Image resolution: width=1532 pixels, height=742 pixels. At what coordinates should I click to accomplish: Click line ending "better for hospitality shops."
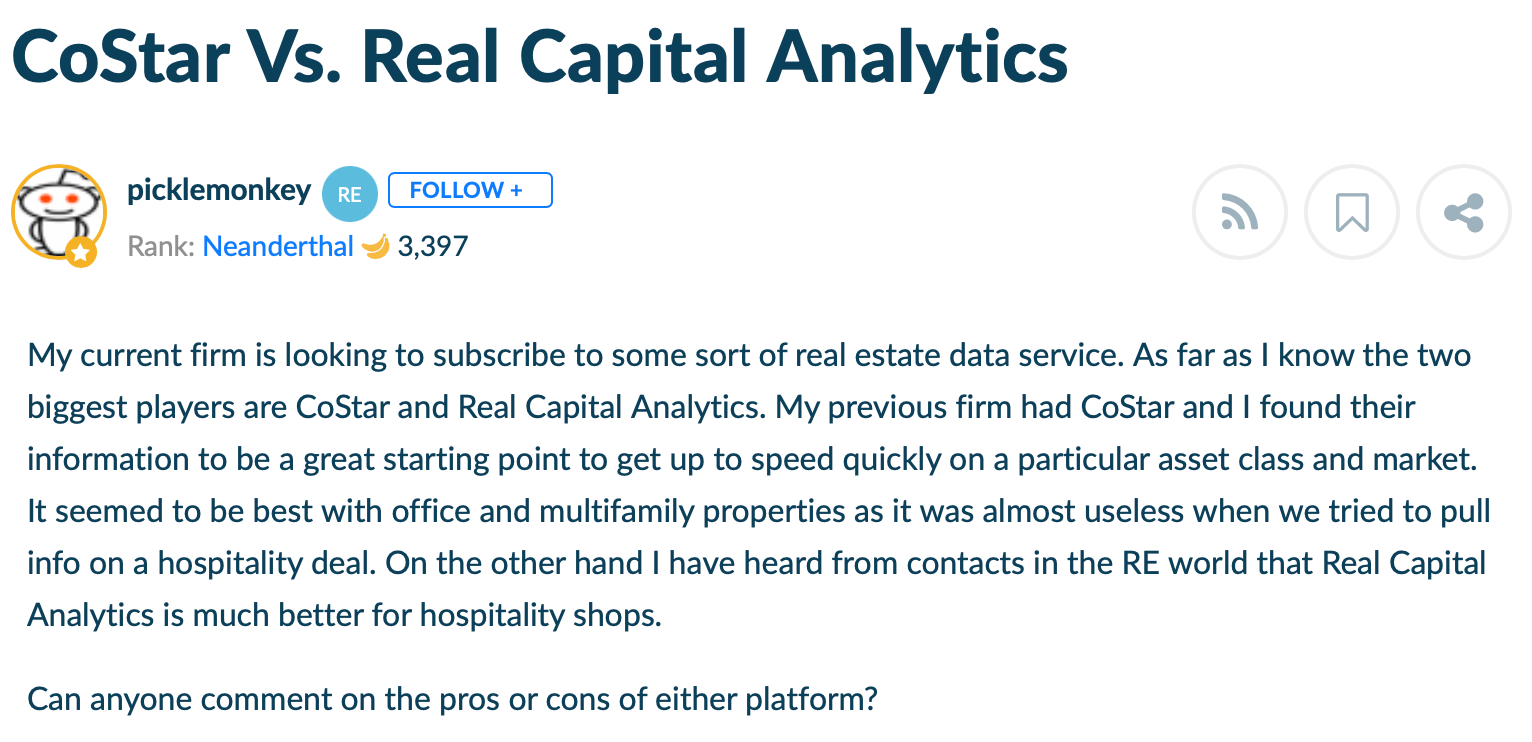(x=344, y=615)
